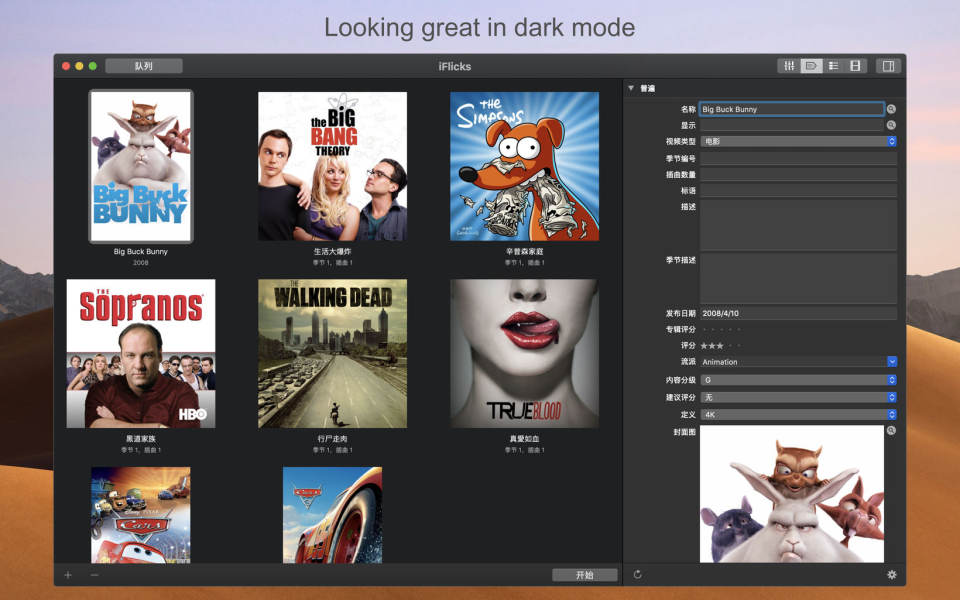The width and height of the screenshot is (960, 600).
Task: Open the video filmstrip view icon
Action: pyautogui.click(x=855, y=66)
